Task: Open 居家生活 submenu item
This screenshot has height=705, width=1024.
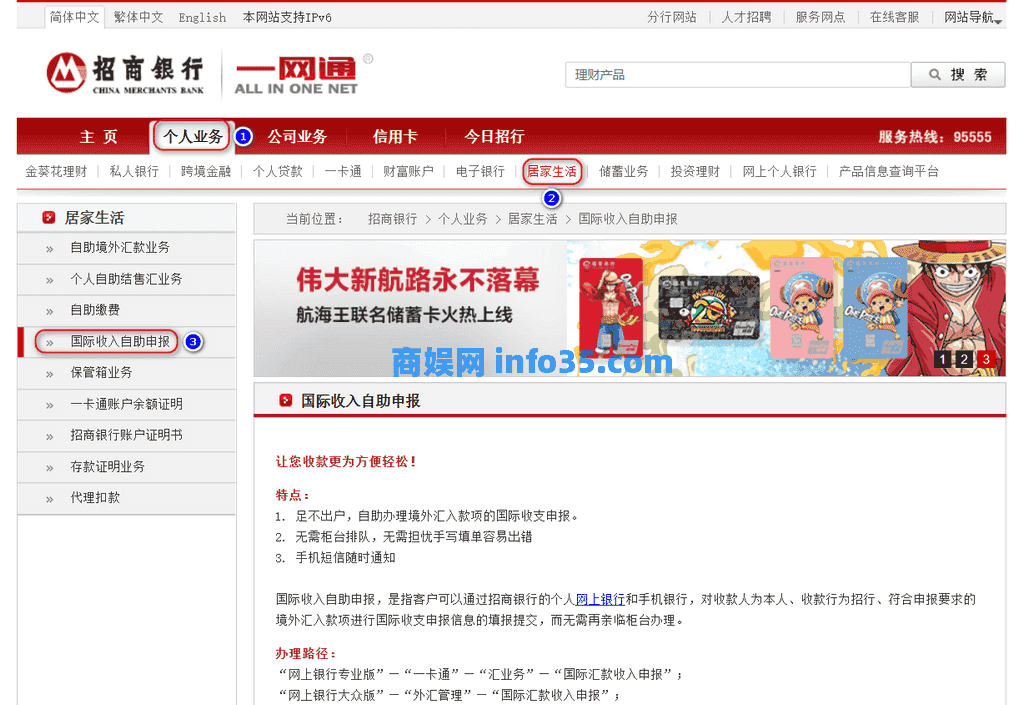Action: click(x=552, y=172)
